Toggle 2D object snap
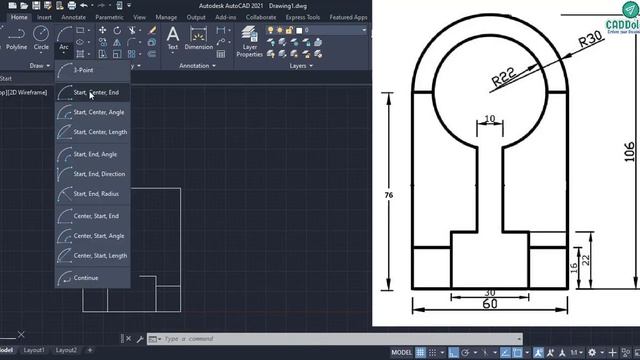The width and height of the screenshot is (640, 360). pyautogui.click(x=517, y=353)
